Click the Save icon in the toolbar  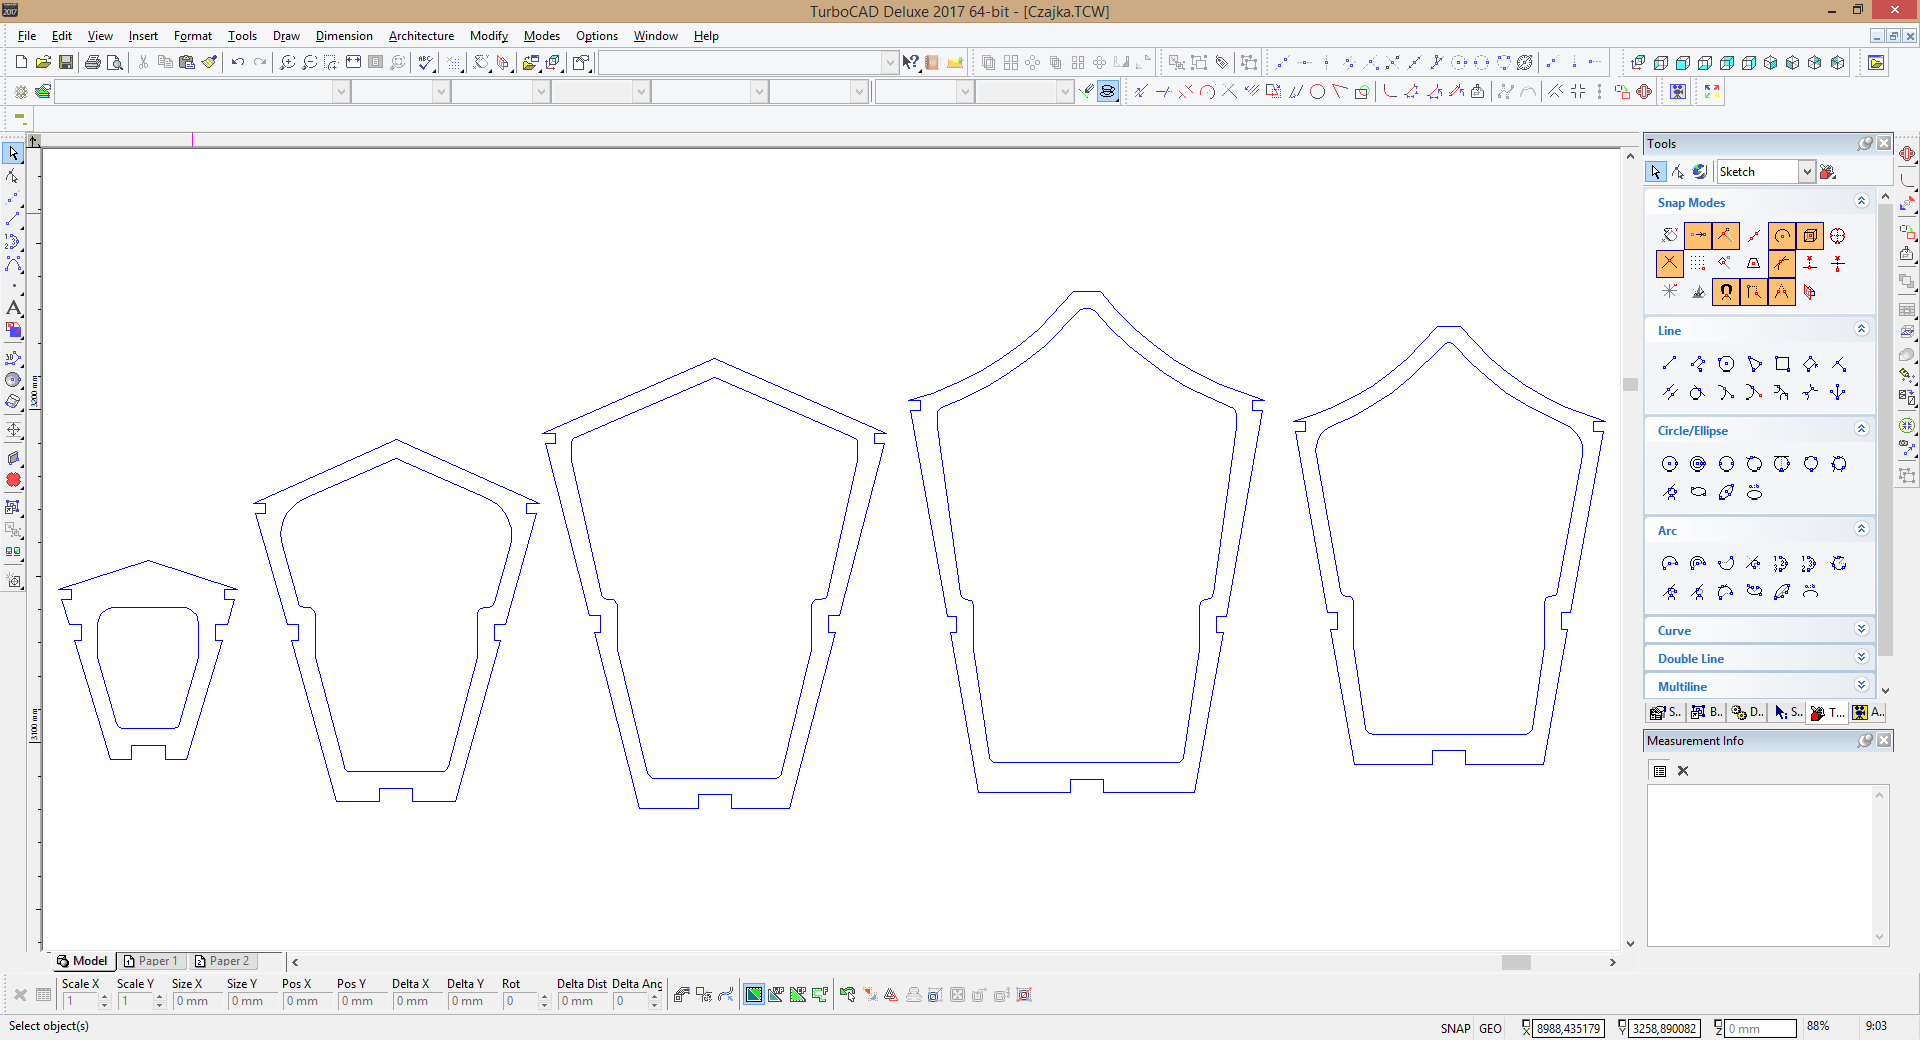(66, 62)
